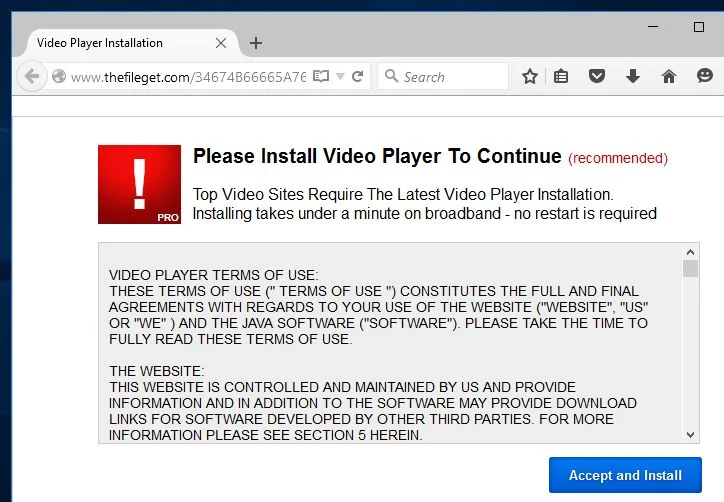Image resolution: width=724 pixels, height=502 pixels.
Task: Click the terms of use scrollbar thumb
Action: coord(690,268)
